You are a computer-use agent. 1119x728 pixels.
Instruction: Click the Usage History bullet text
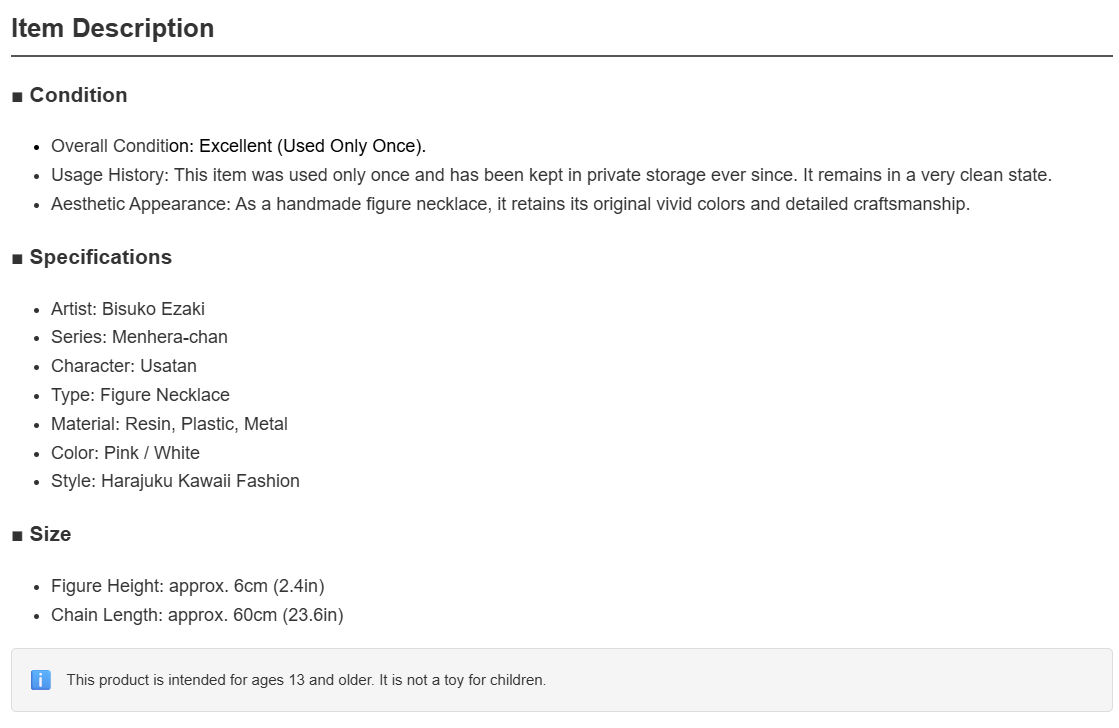tap(551, 175)
